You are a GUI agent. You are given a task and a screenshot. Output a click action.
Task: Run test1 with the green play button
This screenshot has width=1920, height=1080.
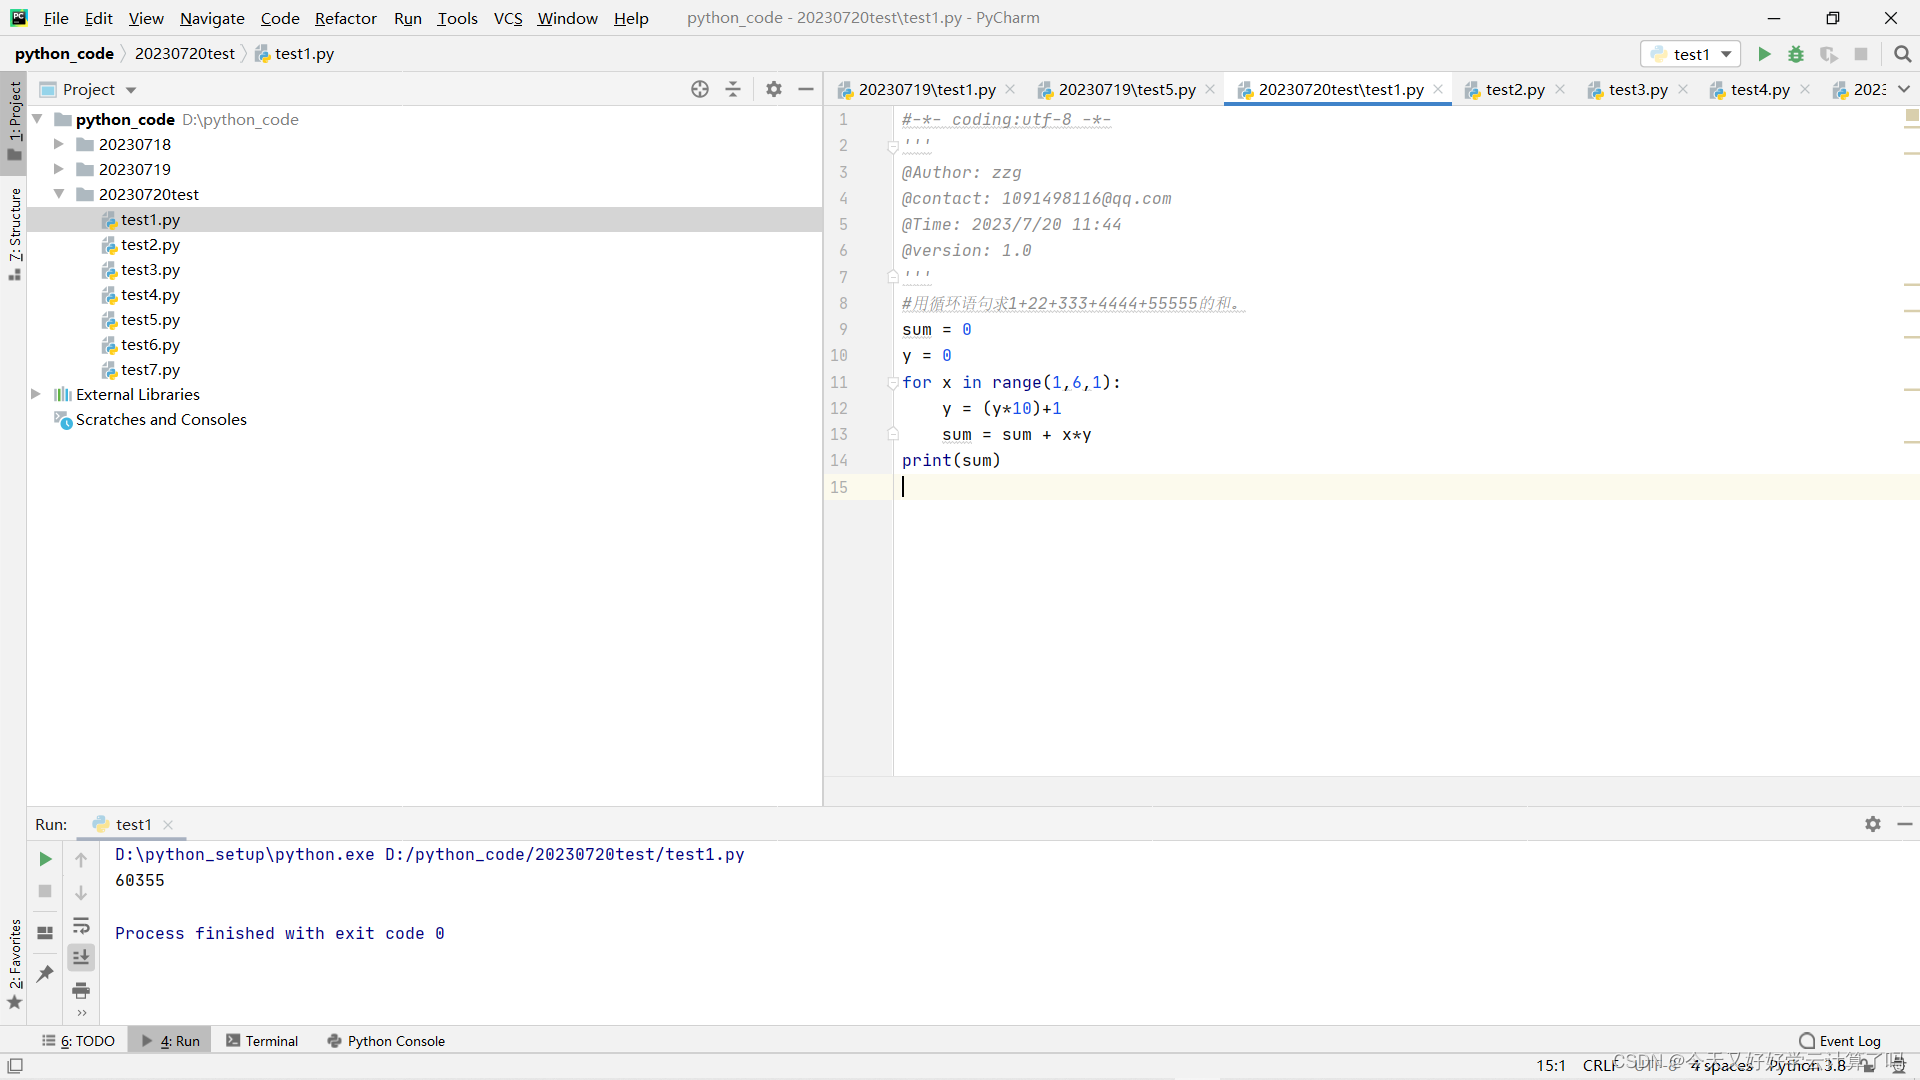[1764, 54]
